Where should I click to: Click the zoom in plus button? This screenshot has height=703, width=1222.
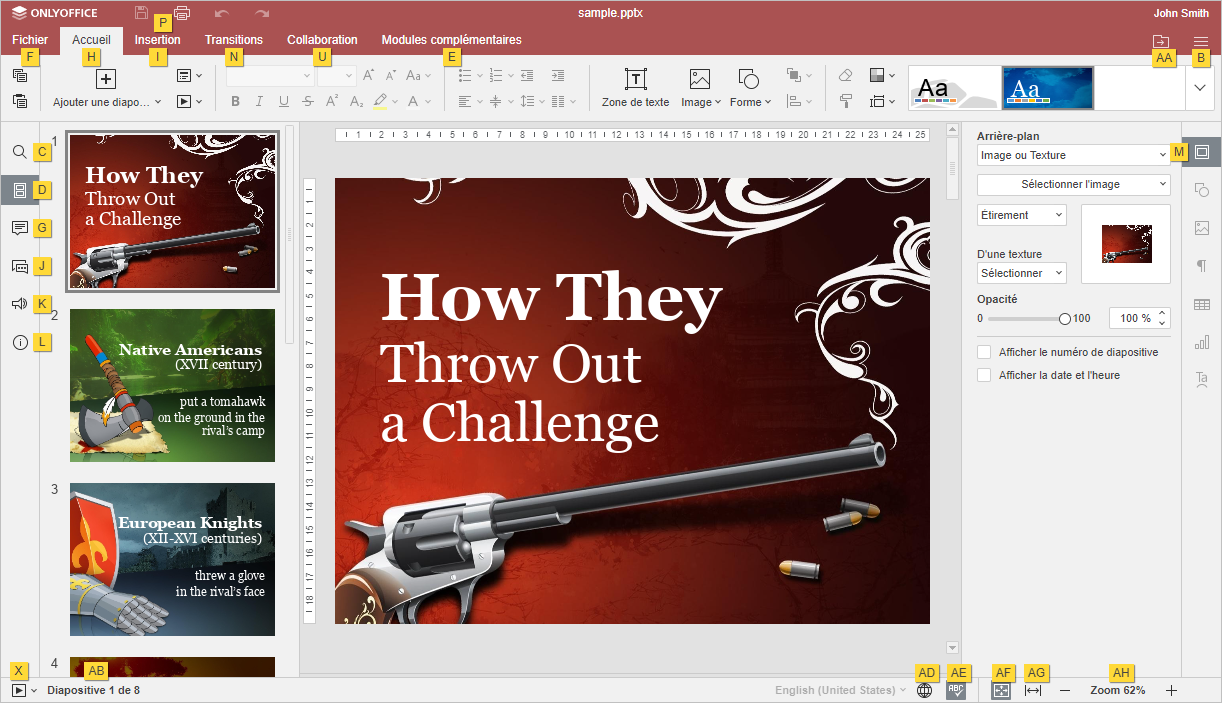(x=1172, y=690)
